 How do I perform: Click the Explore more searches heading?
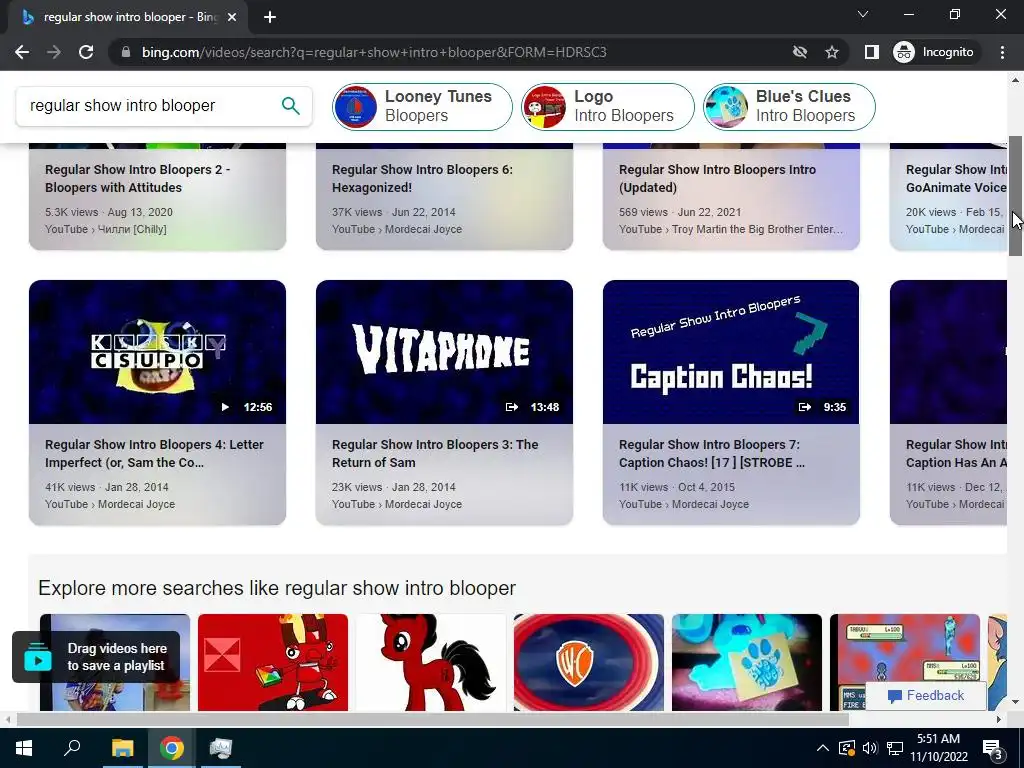coord(277,588)
